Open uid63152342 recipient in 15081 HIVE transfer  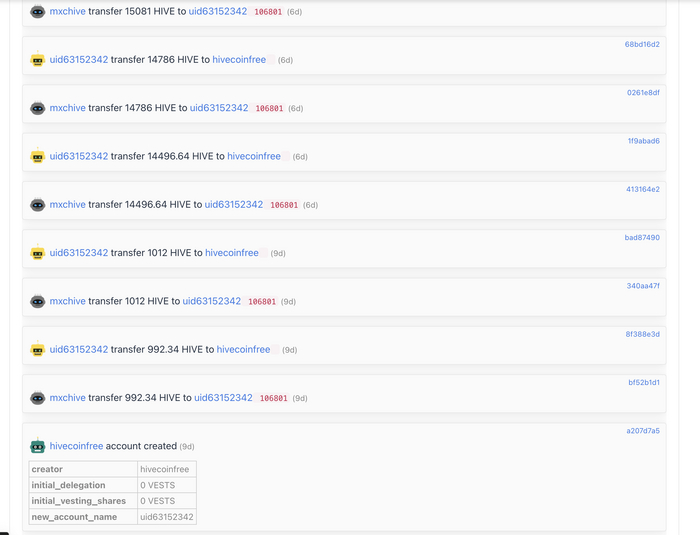(x=218, y=11)
